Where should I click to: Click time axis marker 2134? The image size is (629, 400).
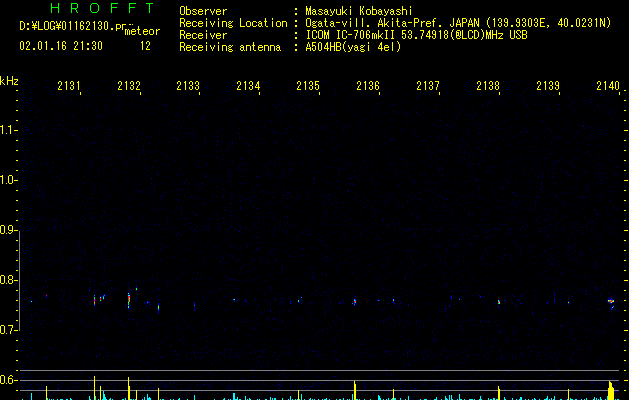point(248,85)
